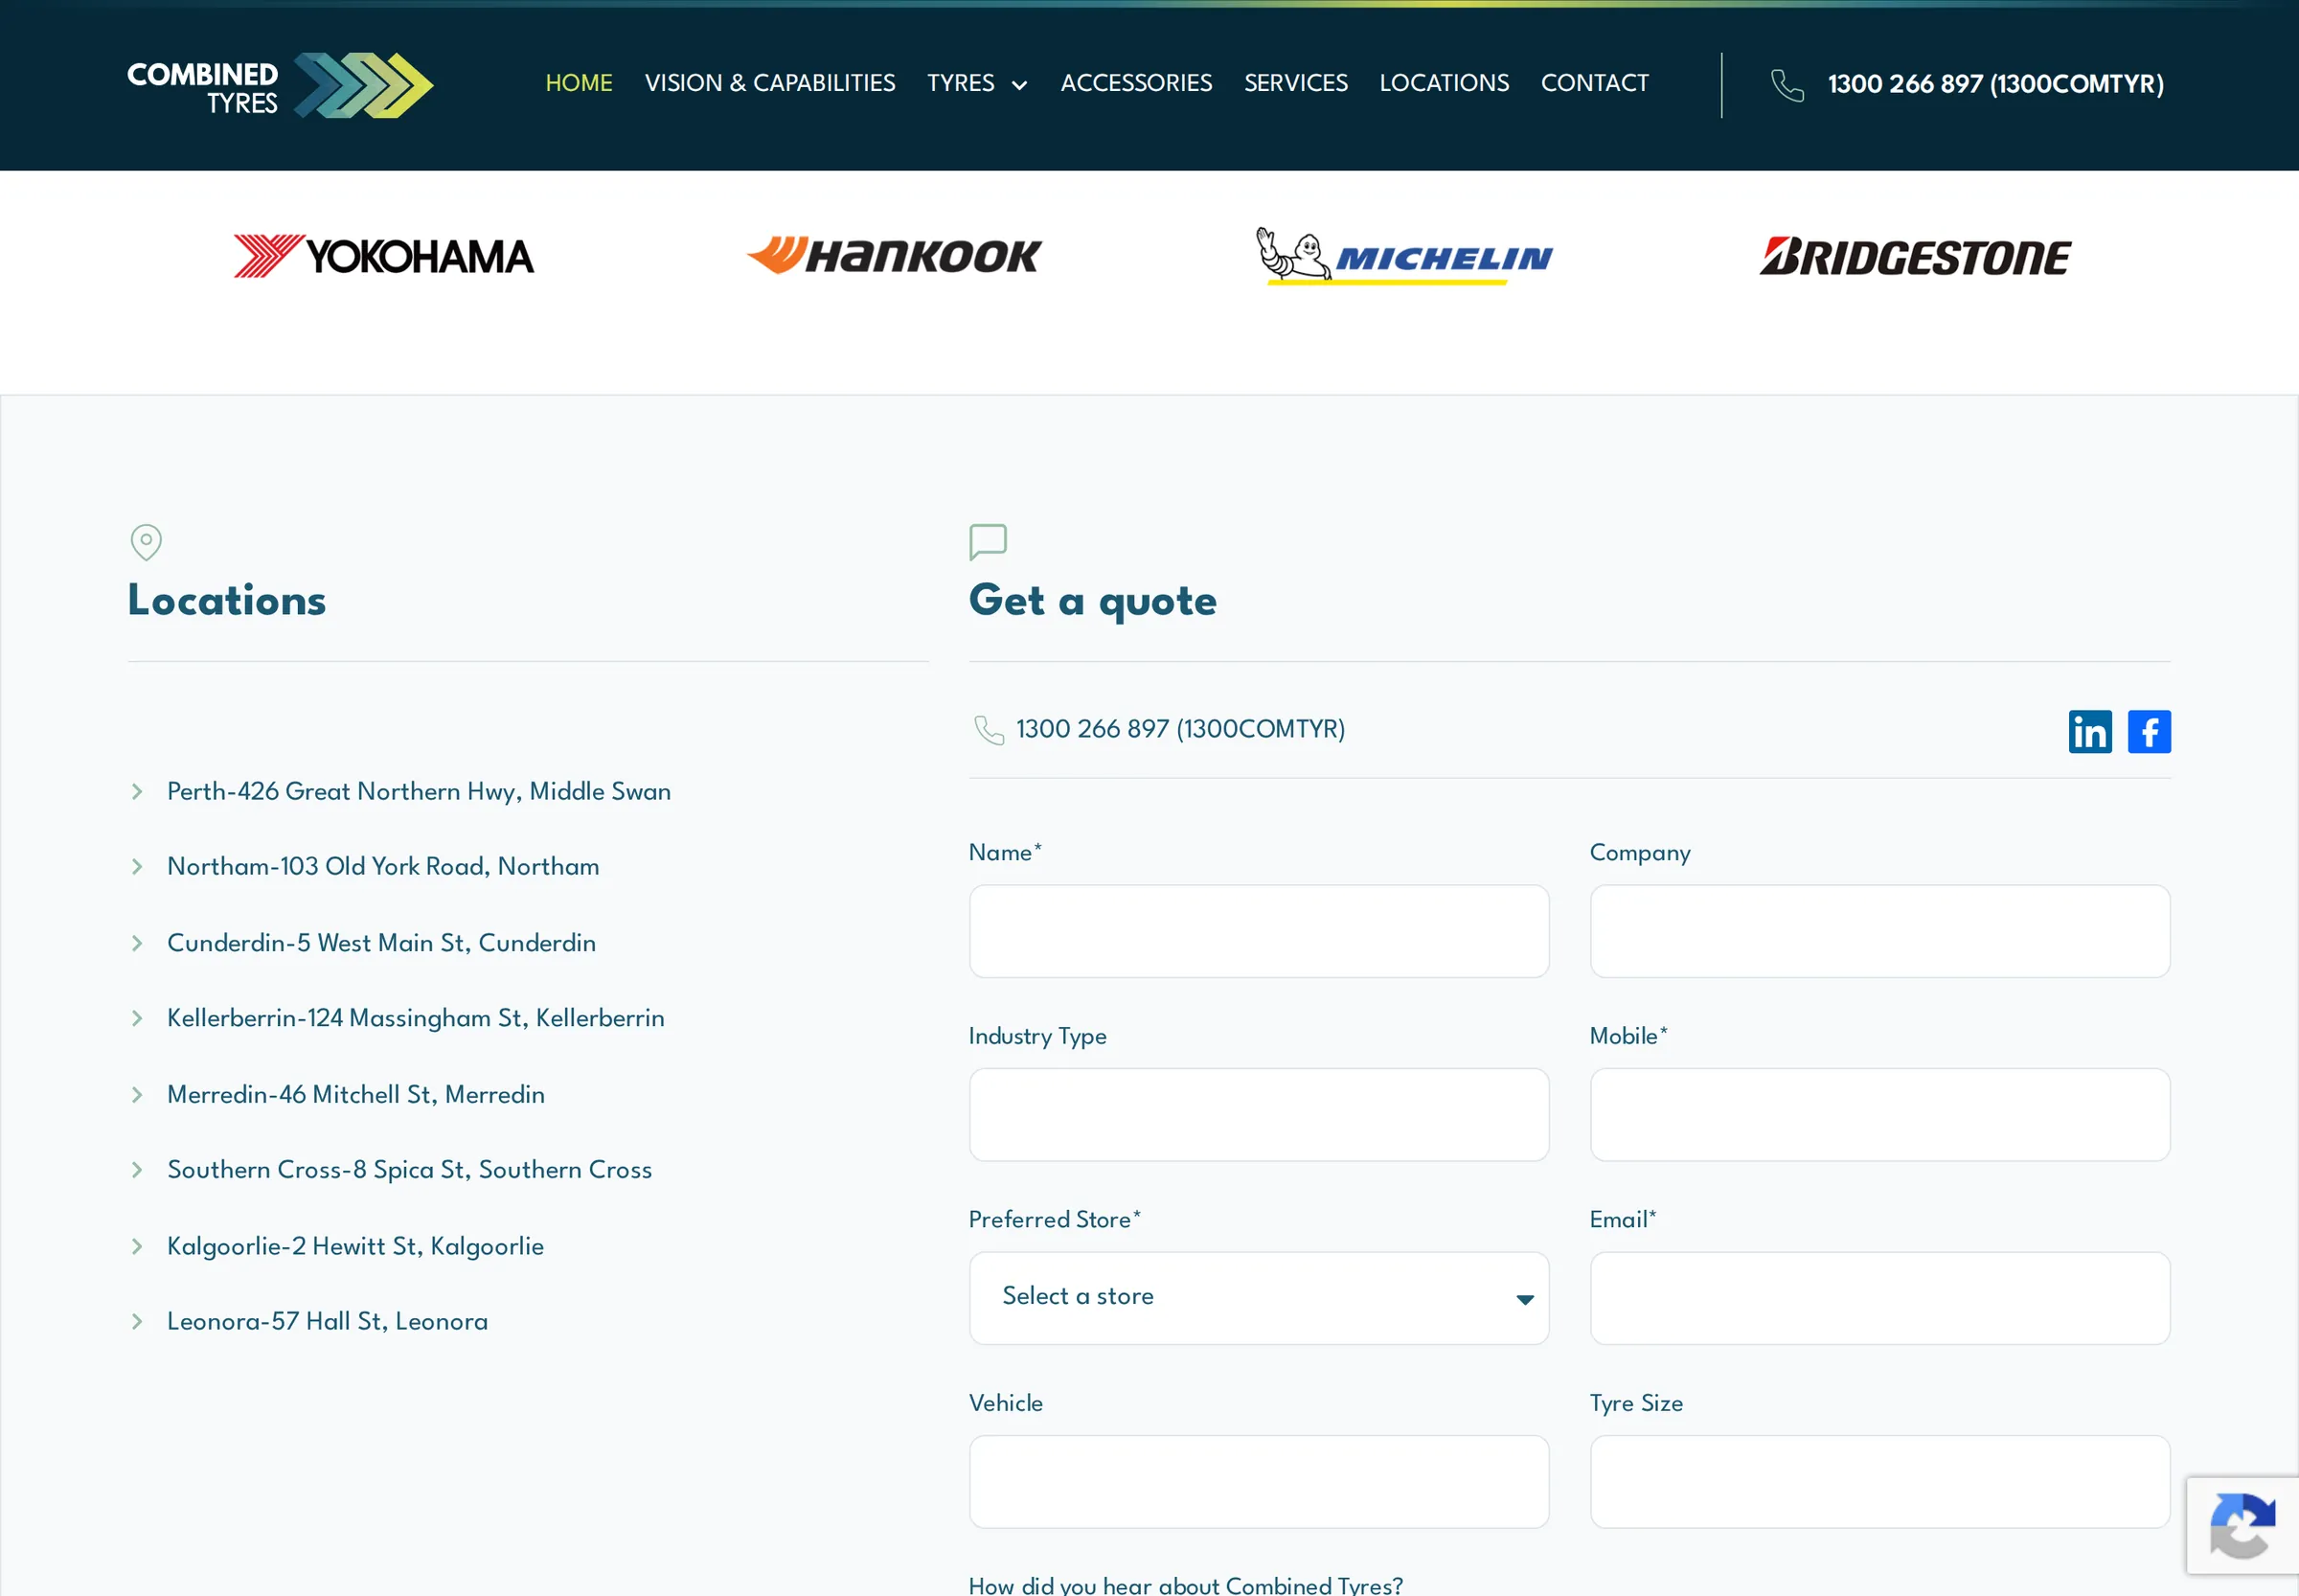Open the LinkedIn icon link

pyautogui.click(x=2089, y=731)
